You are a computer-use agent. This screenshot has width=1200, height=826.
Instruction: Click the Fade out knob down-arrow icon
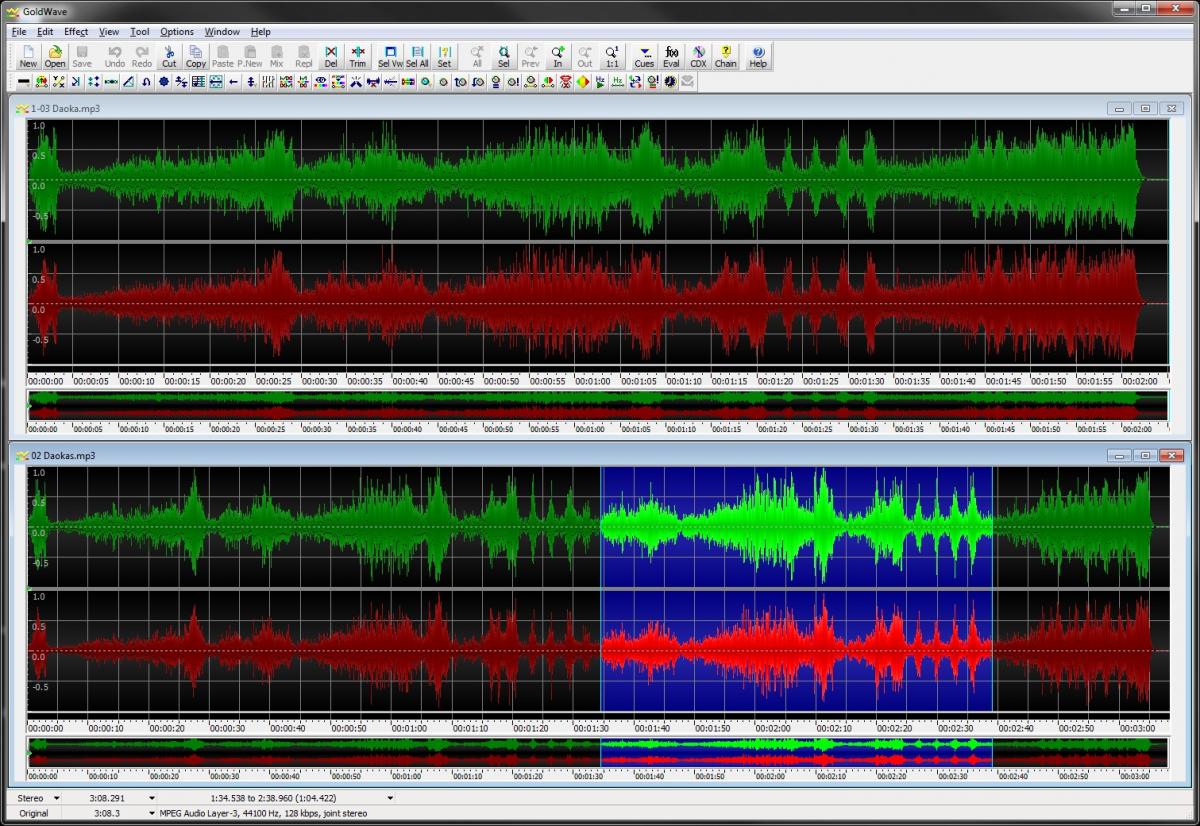(x=478, y=81)
